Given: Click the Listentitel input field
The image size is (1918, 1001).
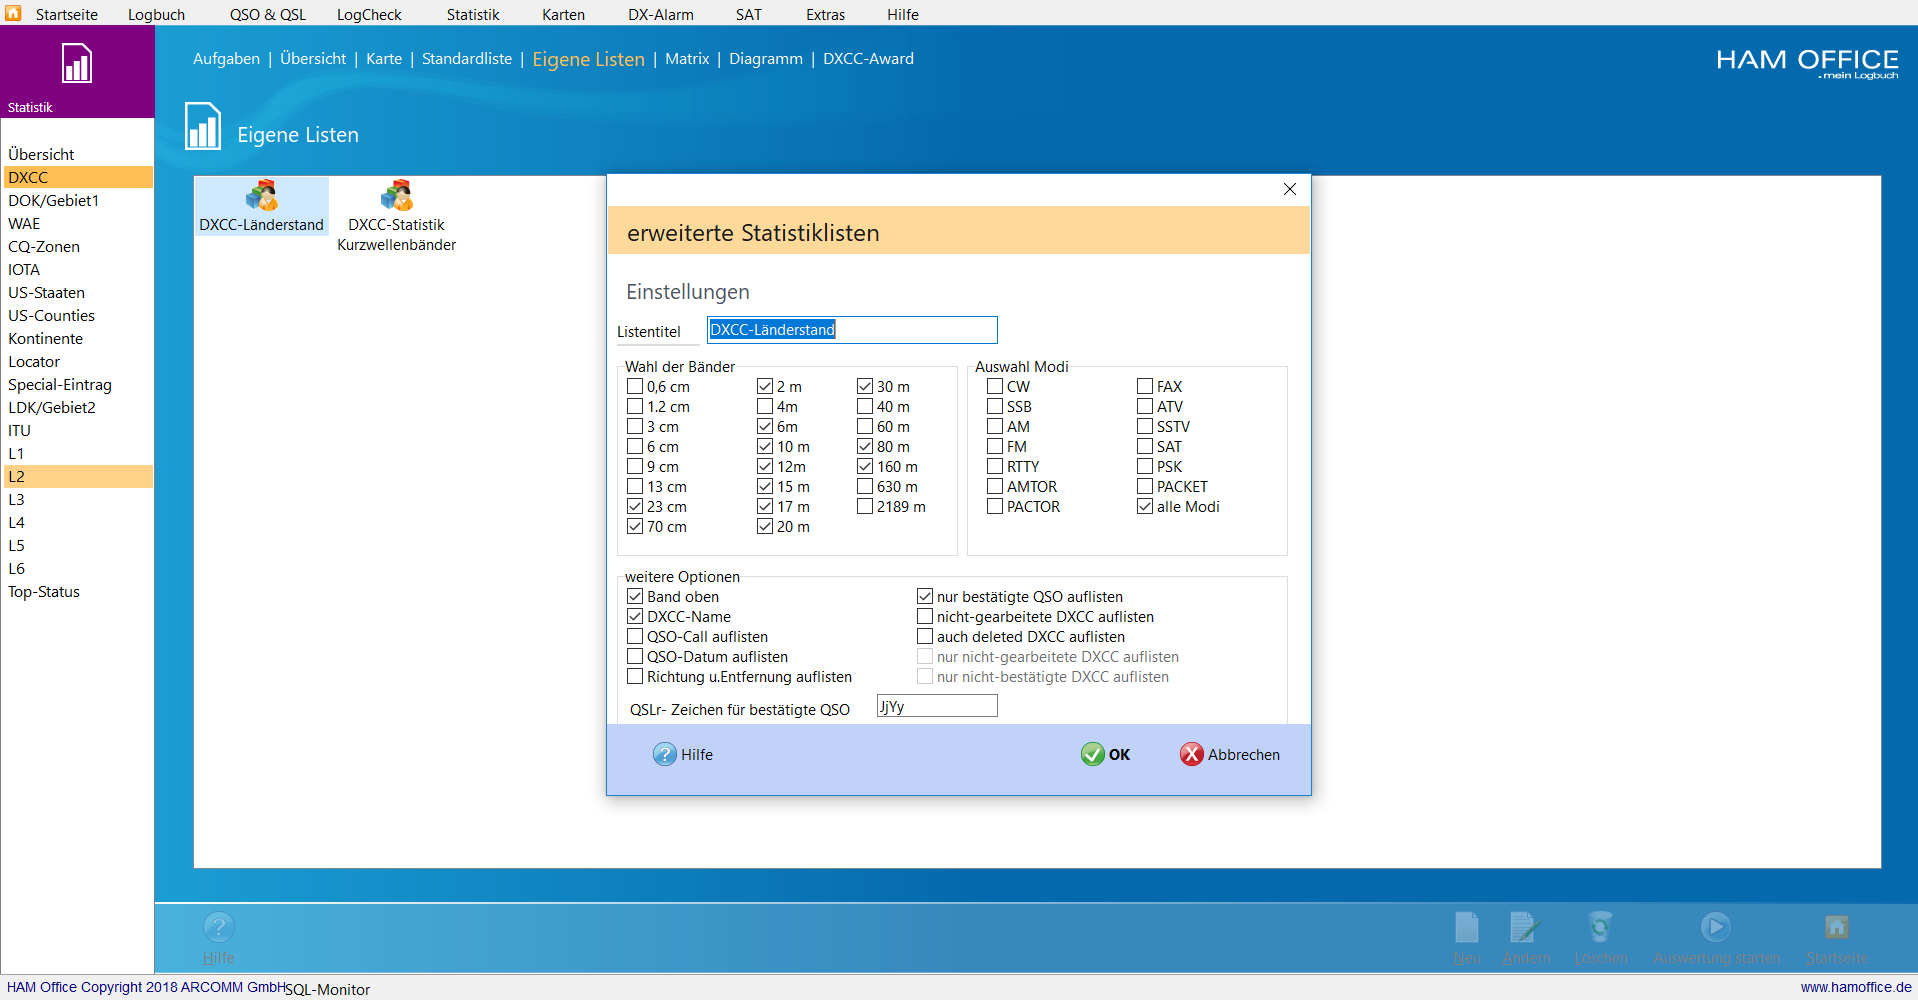Looking at the screenshot, I should click(852, 330).
